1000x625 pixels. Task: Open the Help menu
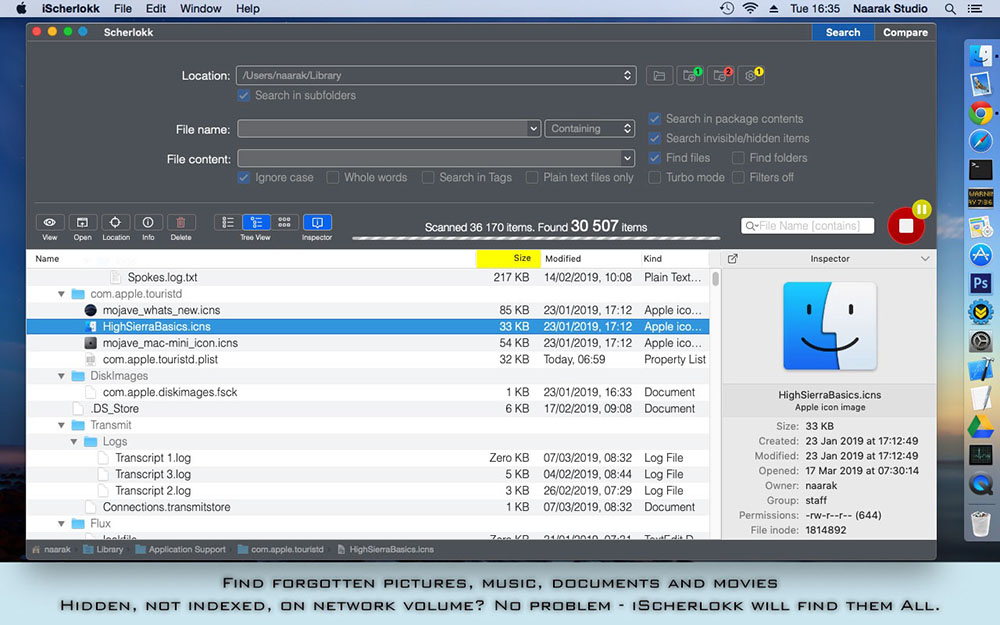[247, 9]
